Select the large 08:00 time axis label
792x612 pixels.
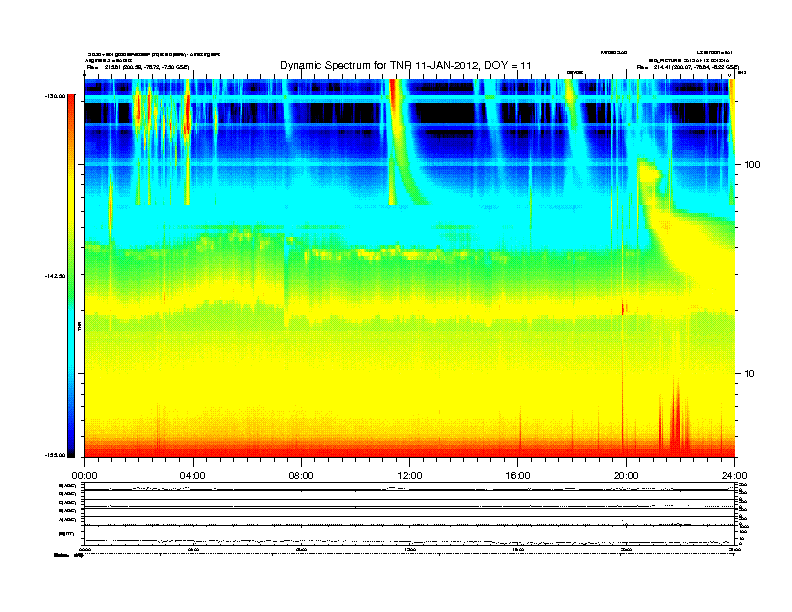click(301, 476)
